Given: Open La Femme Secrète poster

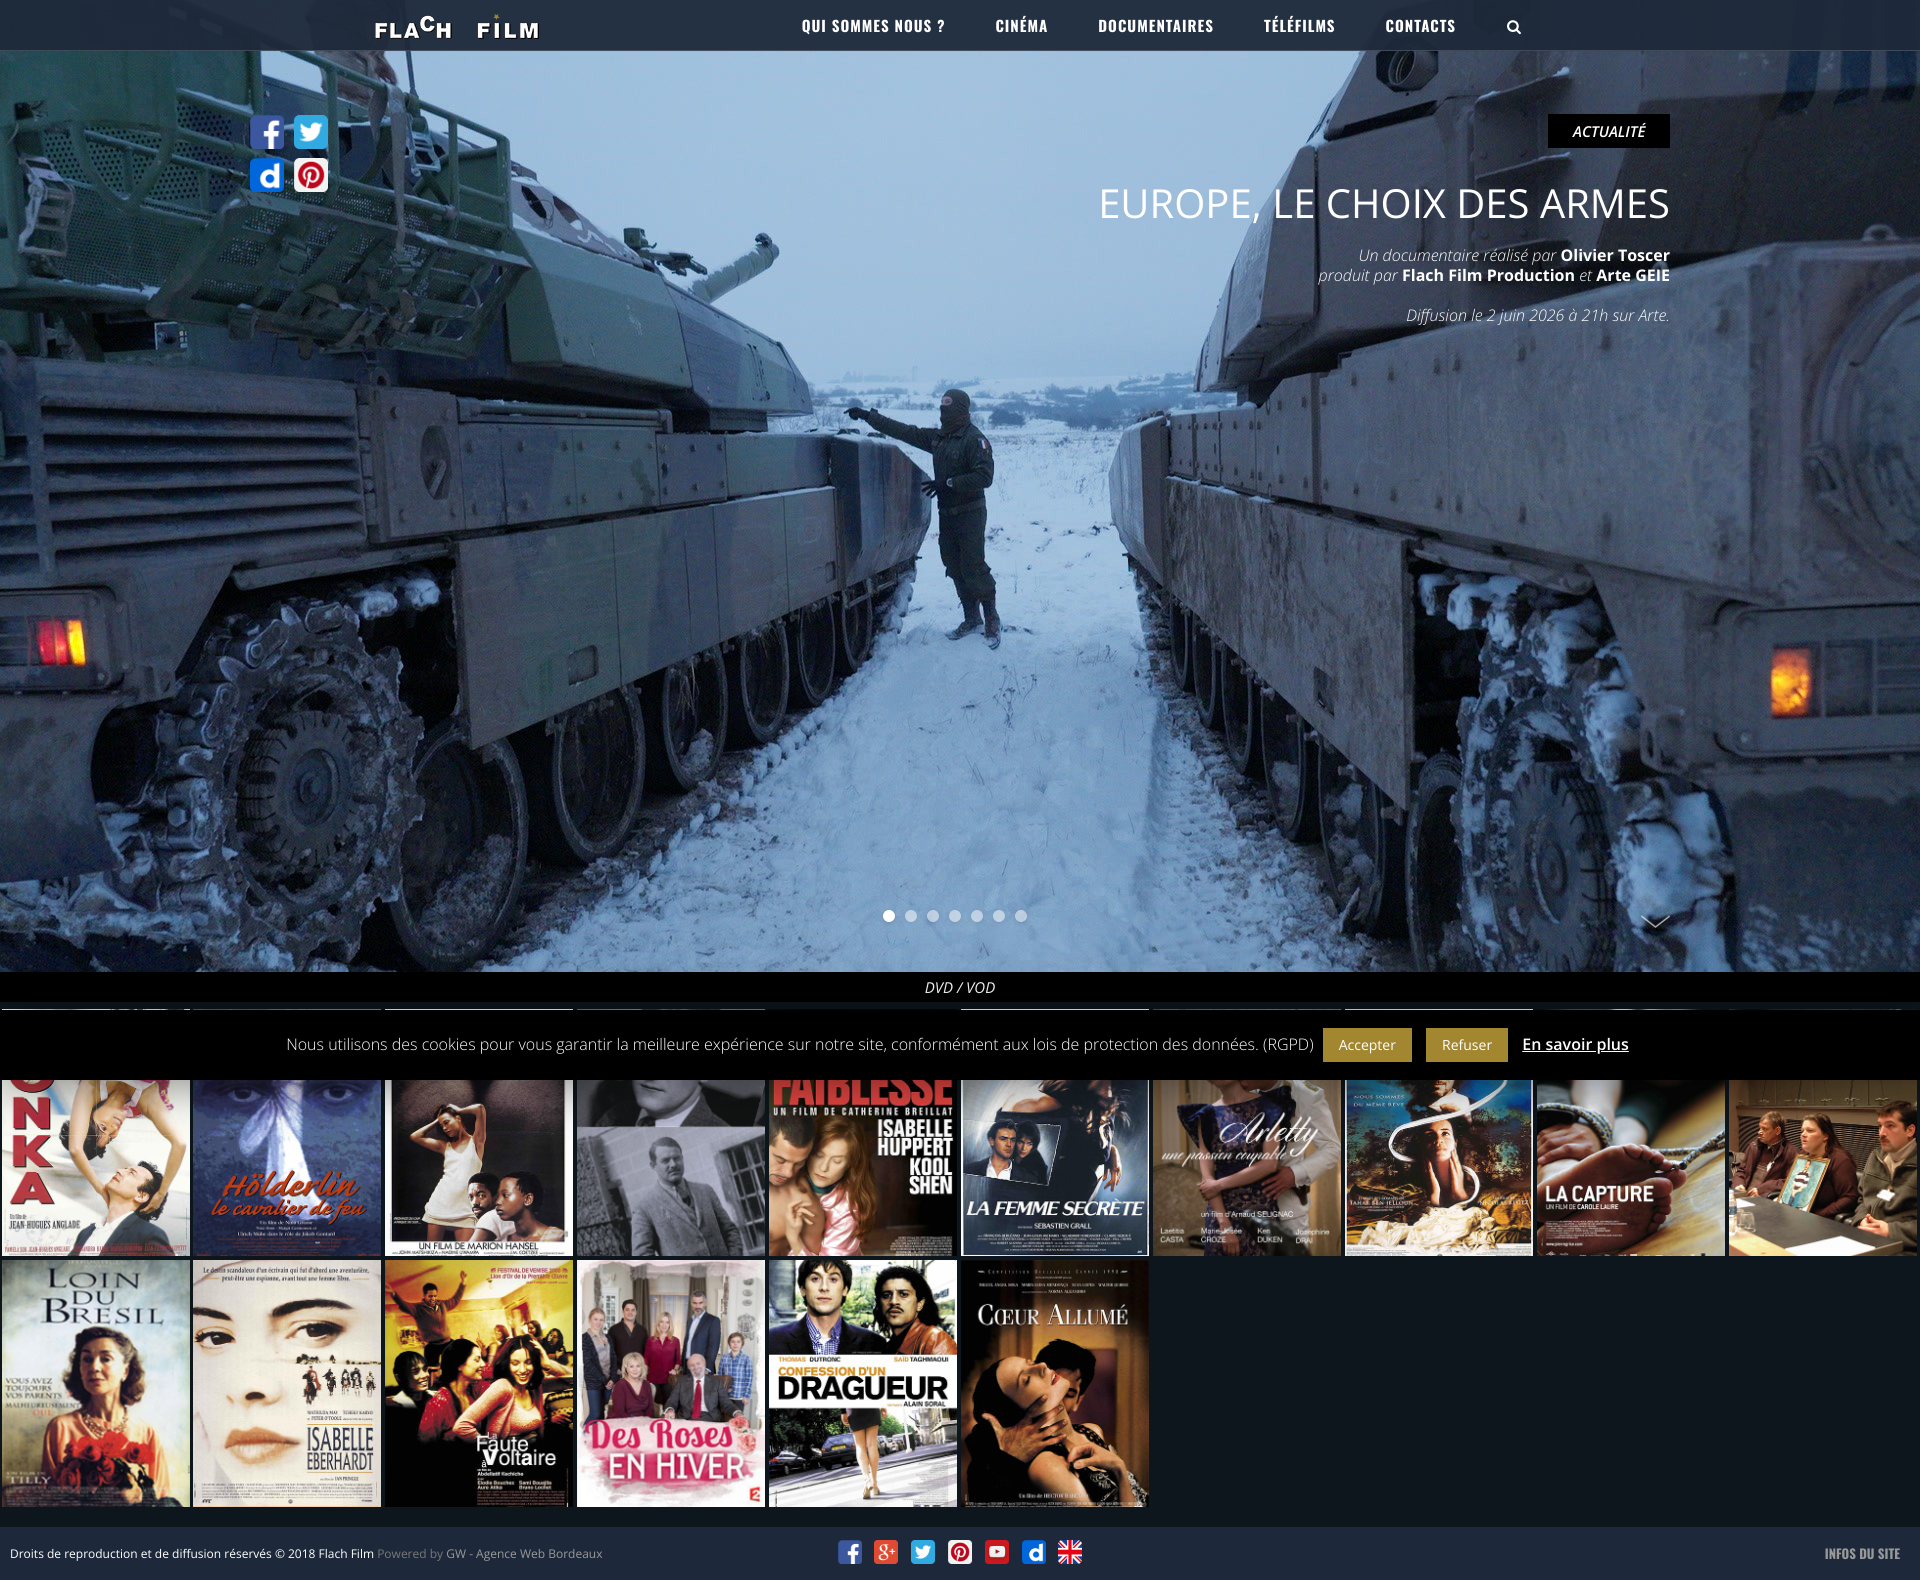Looking at the screenshot, I should [1055, 1167].
